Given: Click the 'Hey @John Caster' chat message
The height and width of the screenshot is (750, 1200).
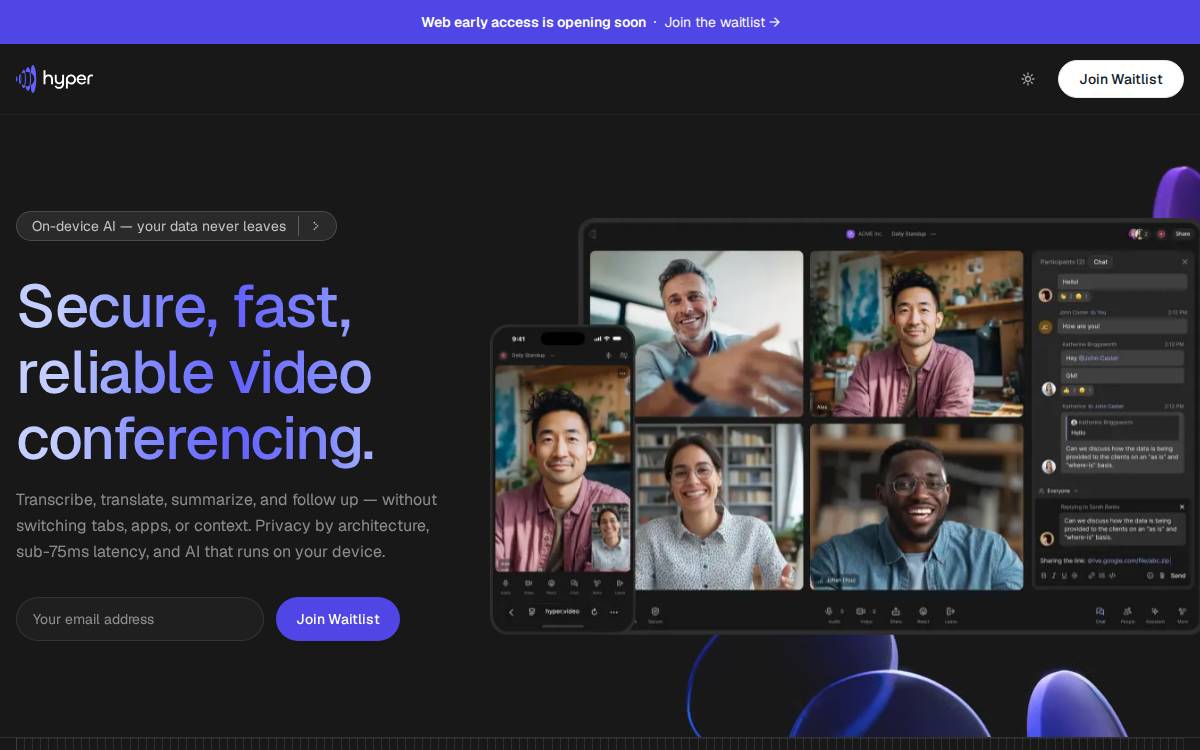Looking at the screenshot, I should coord(1123,357).
